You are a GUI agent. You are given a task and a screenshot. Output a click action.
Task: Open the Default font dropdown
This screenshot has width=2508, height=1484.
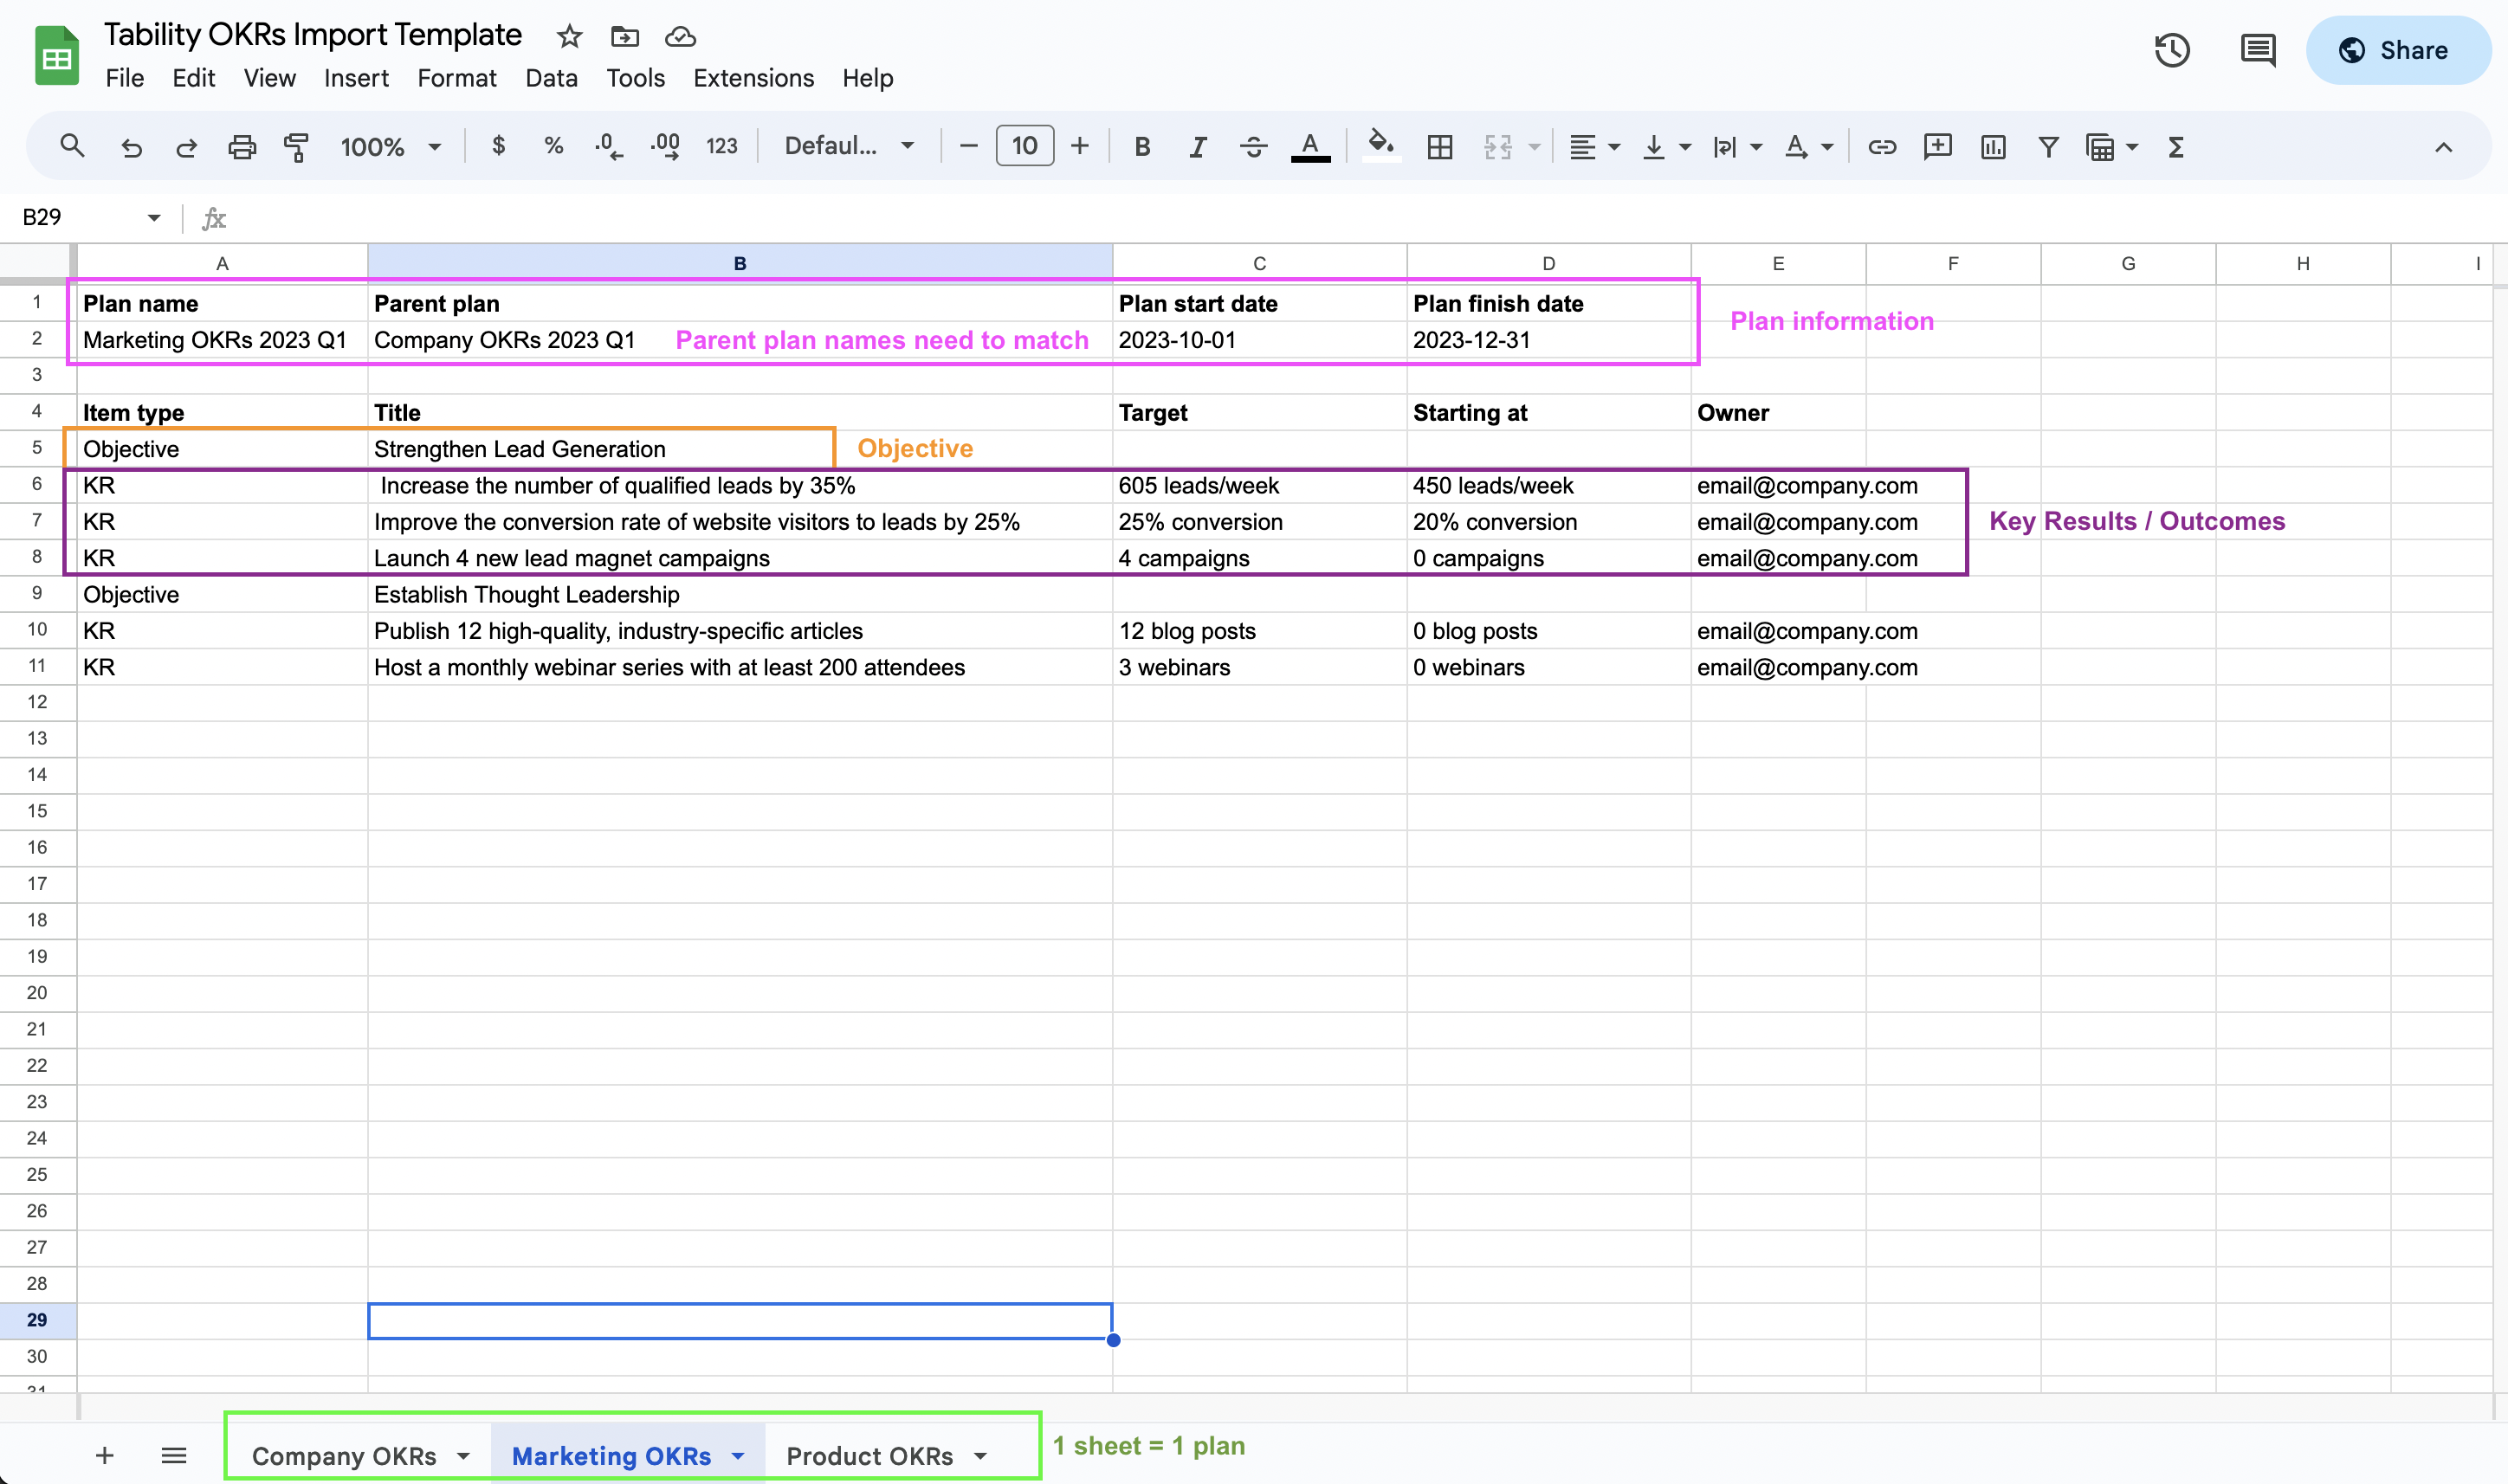click(x=849, y=146)
